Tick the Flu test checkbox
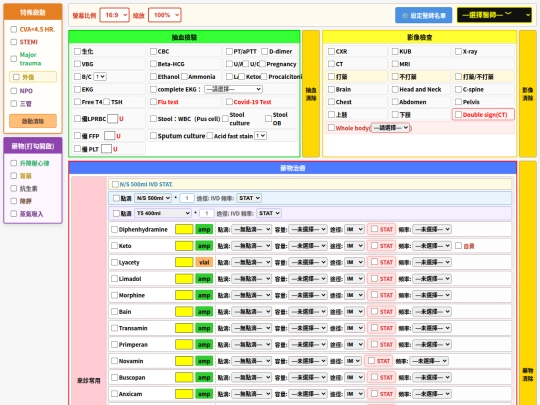This screenshot has height=405, width=540. pyautogui.click(x=153, y=102)
